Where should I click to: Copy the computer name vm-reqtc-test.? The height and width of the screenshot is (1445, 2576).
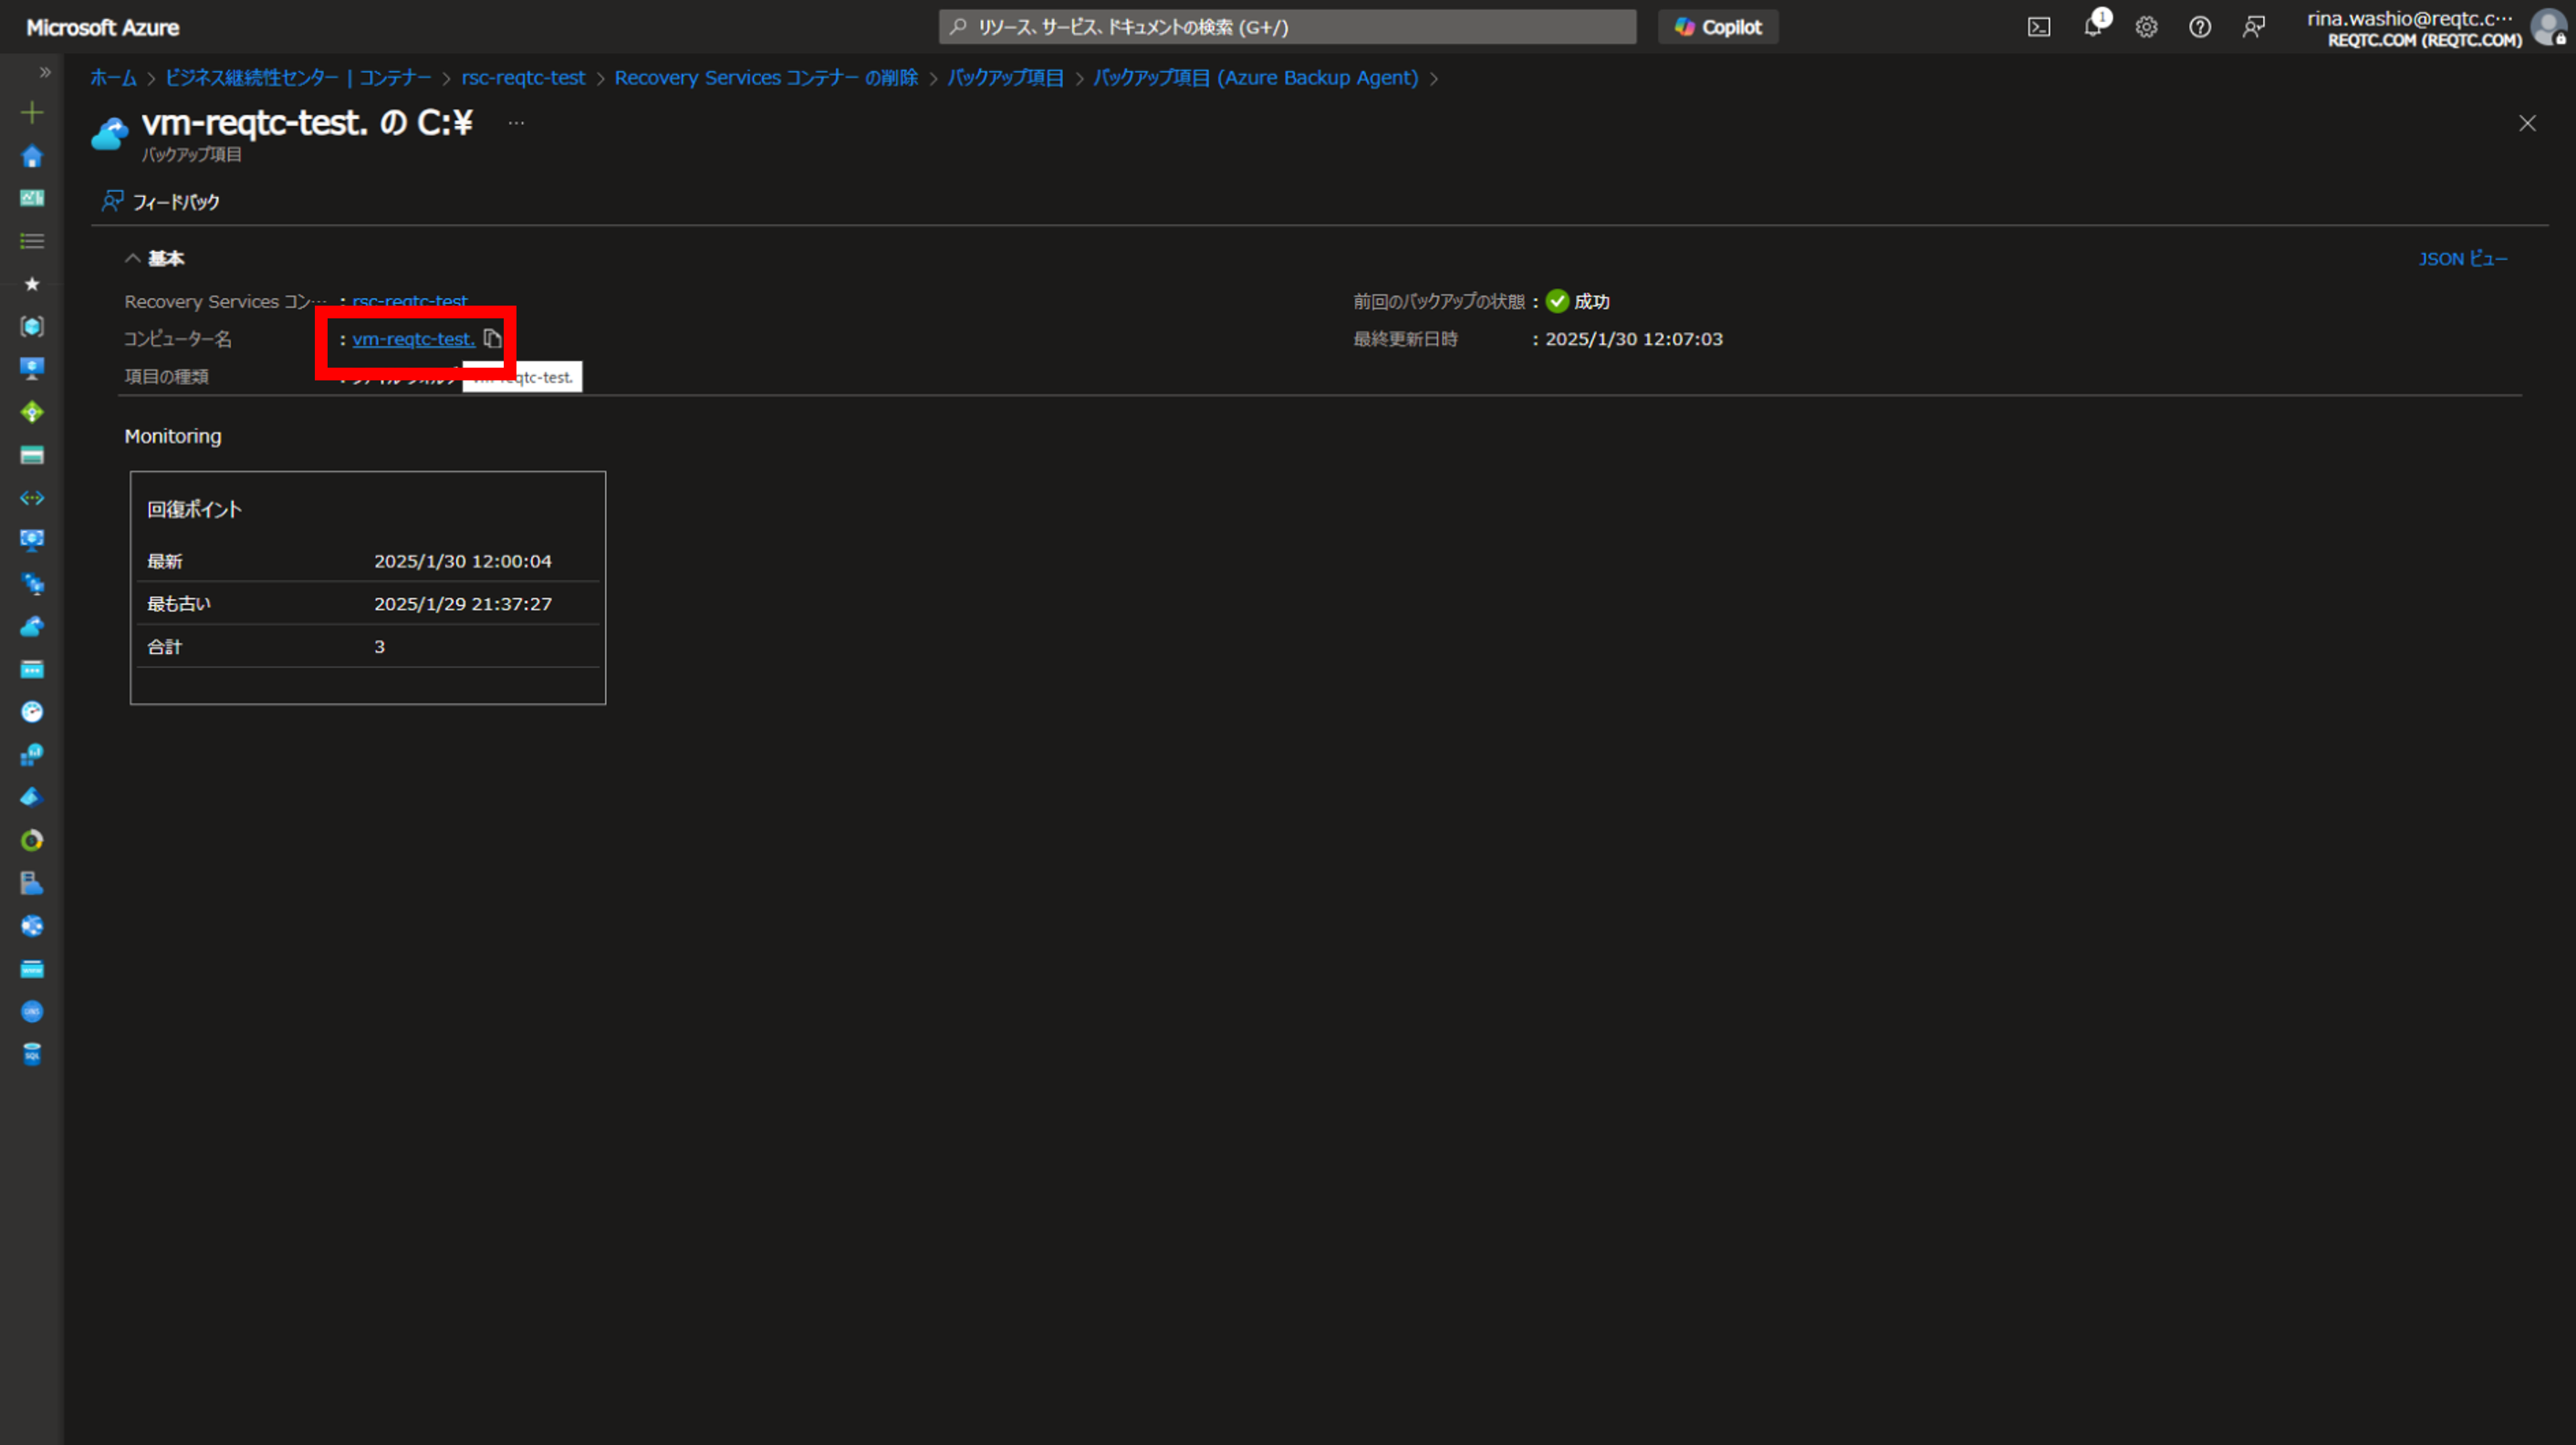[492, 339]
